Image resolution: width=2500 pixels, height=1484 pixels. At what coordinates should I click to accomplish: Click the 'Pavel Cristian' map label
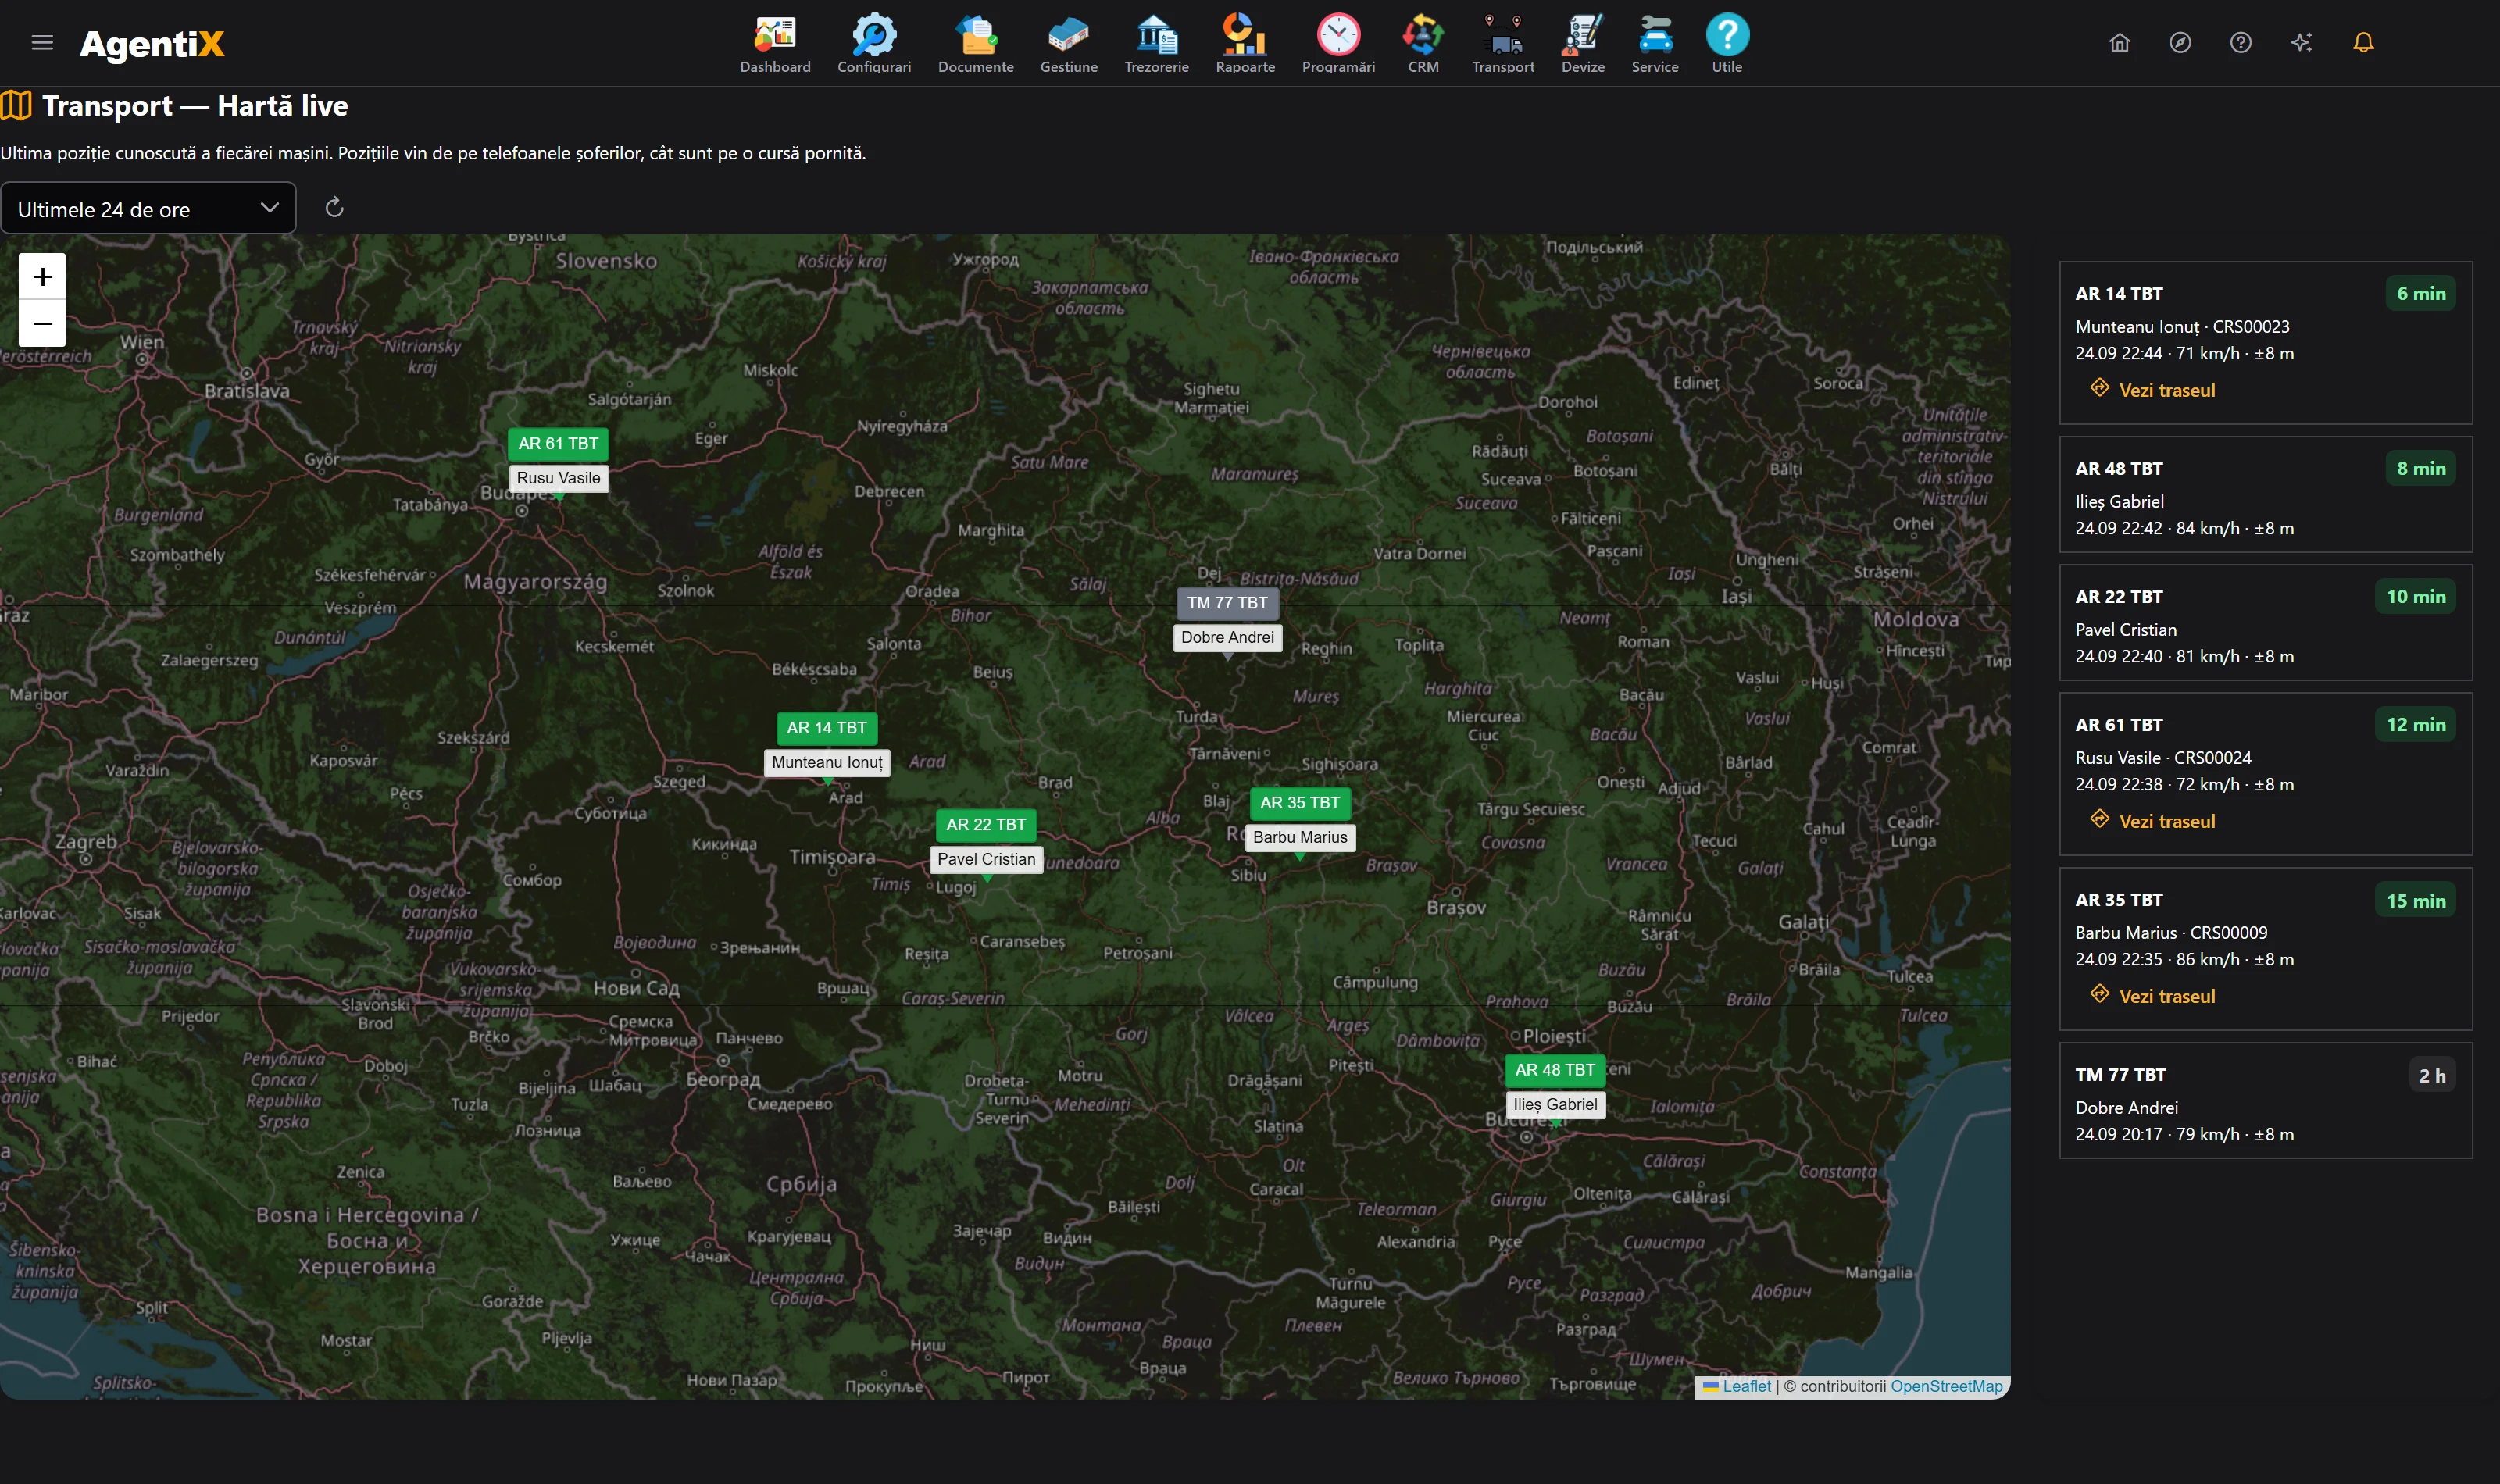point(986,859)
